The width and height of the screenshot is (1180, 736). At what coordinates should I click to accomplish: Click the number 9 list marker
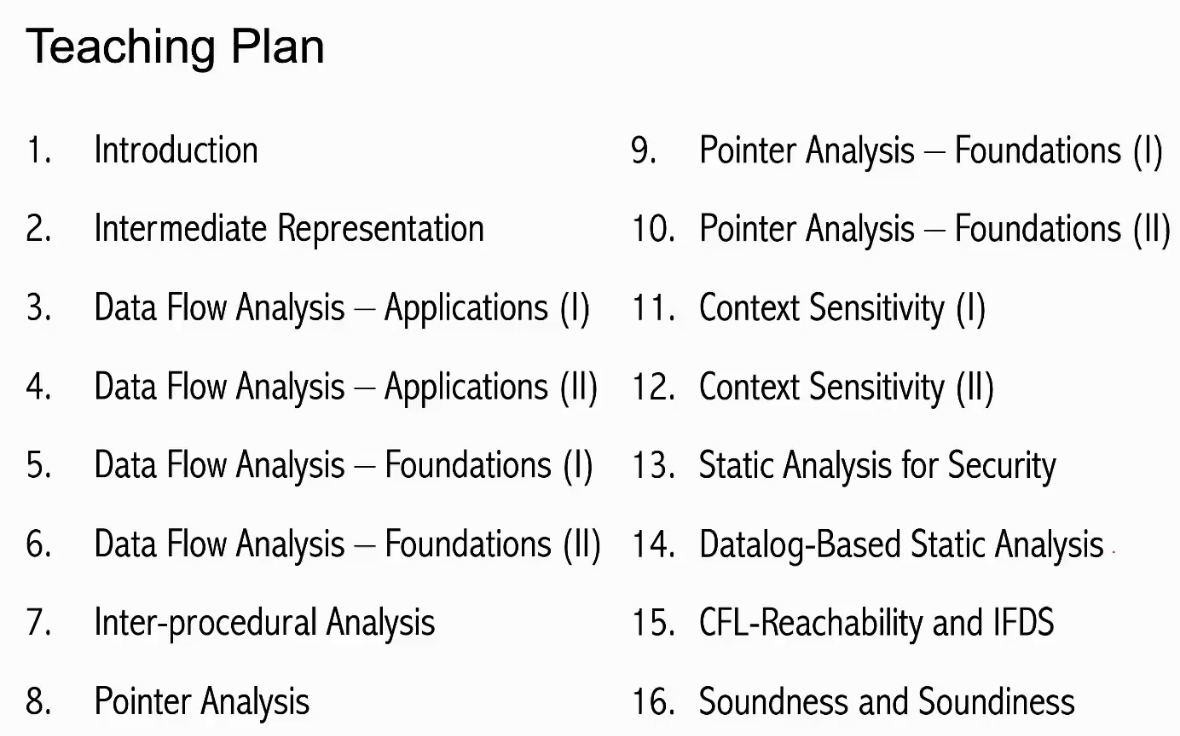click(x=643, y=151)
